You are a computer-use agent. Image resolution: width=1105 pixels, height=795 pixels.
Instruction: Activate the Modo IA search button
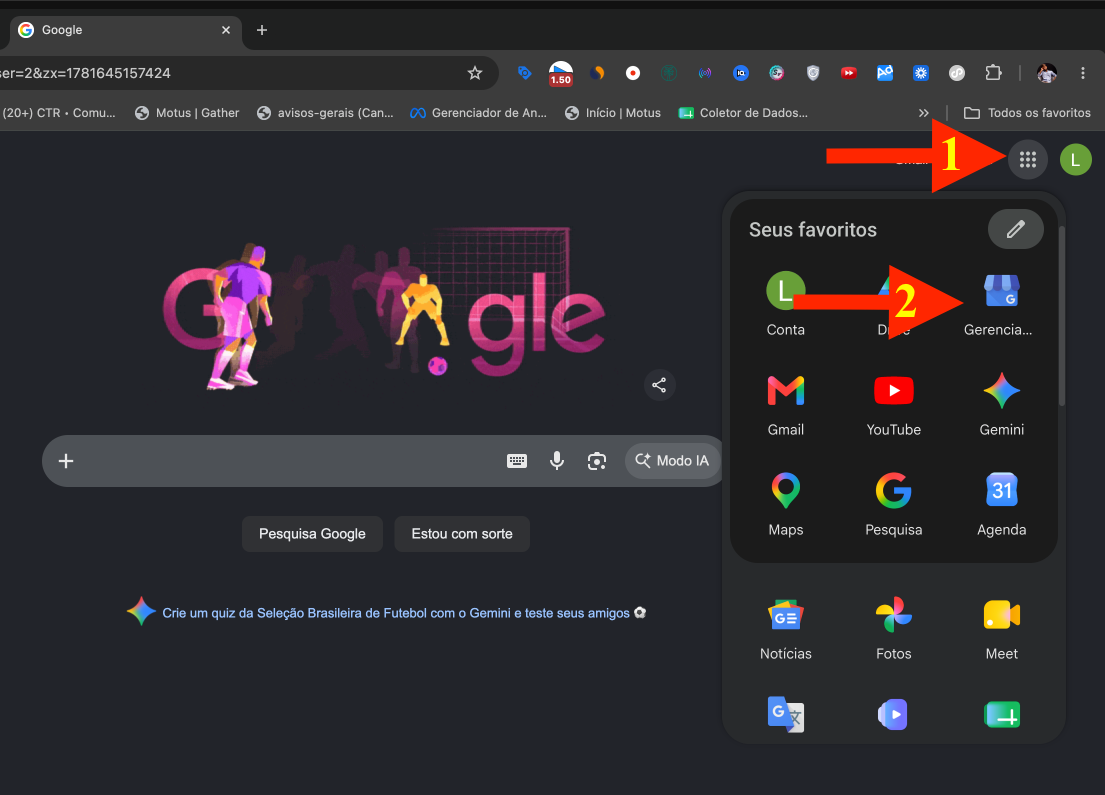point(672,461)
